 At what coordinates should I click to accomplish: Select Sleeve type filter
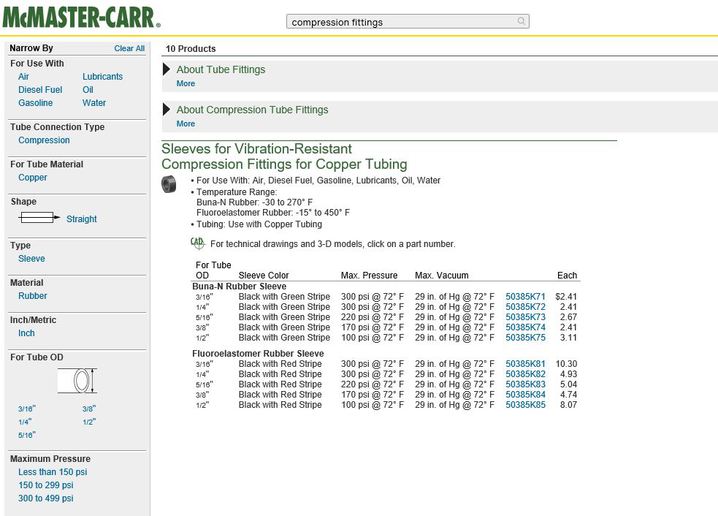tap(32, 259)
